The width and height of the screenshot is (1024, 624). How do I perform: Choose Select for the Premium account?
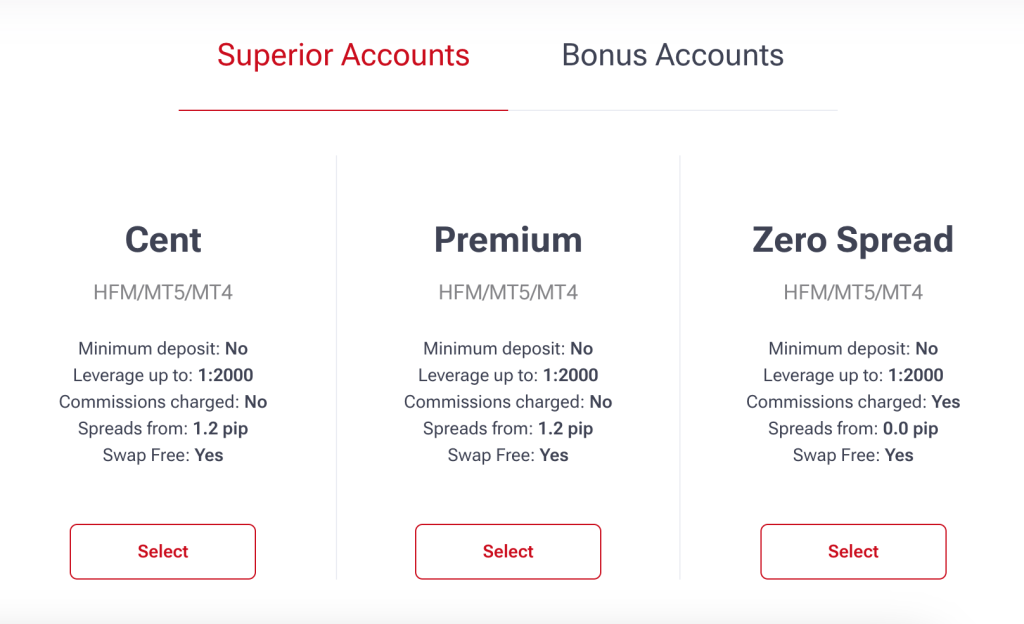[508, 551]
